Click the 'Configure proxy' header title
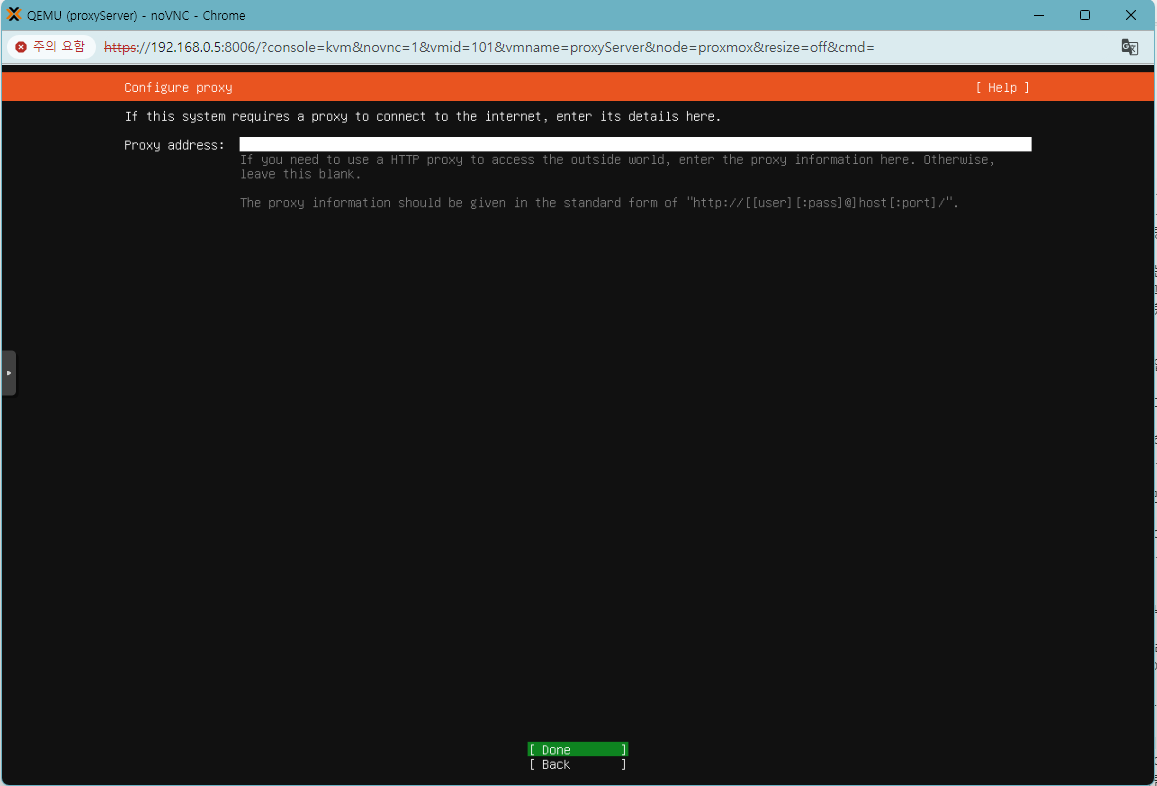Screen dimensions: 1157x786 click(x=178, y=88)
